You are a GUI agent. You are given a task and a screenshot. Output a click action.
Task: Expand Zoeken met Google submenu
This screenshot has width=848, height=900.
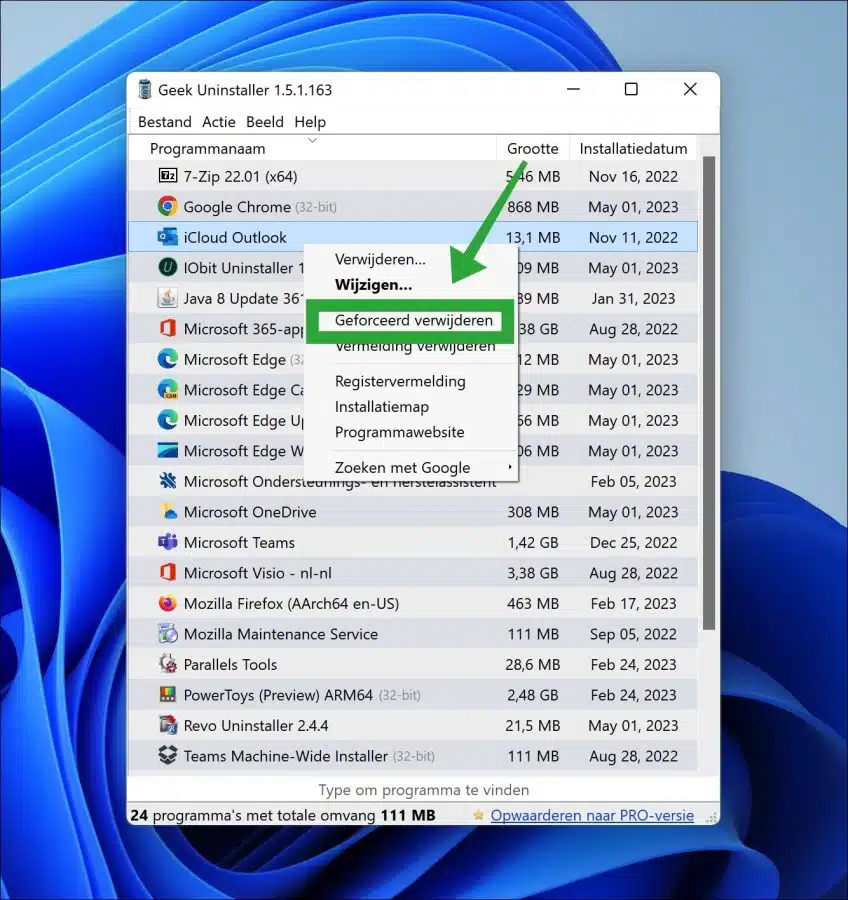pyautogui.click(x=411, y=467)
